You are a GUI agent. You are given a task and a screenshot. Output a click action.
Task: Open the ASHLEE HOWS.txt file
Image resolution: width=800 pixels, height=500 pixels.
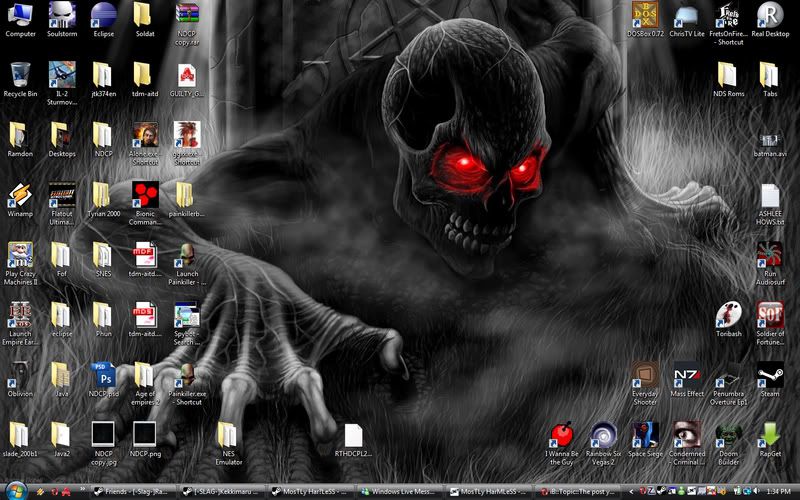(770, 204)
